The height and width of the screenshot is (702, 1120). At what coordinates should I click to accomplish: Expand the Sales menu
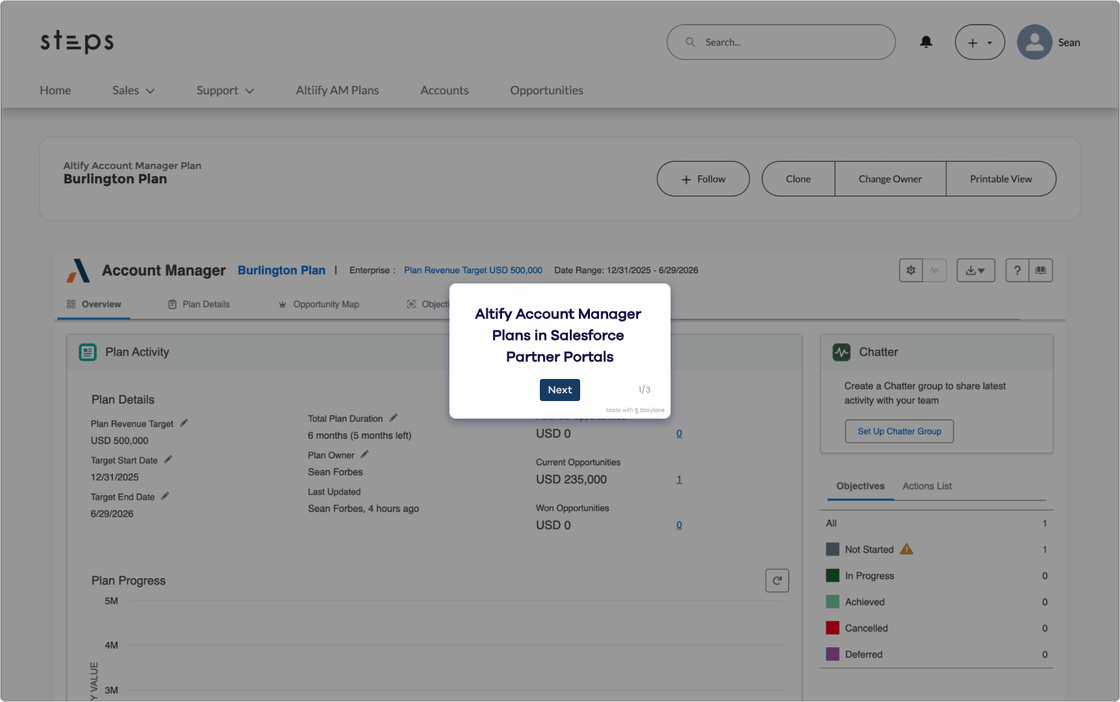pos(134,90)
